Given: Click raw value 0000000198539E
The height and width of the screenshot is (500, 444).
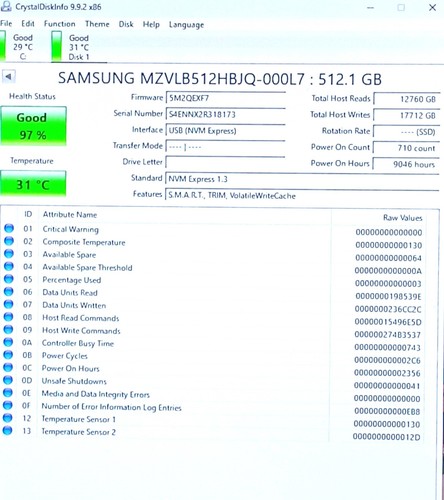Looking at the screenshot, I should (x=388, y=296).
